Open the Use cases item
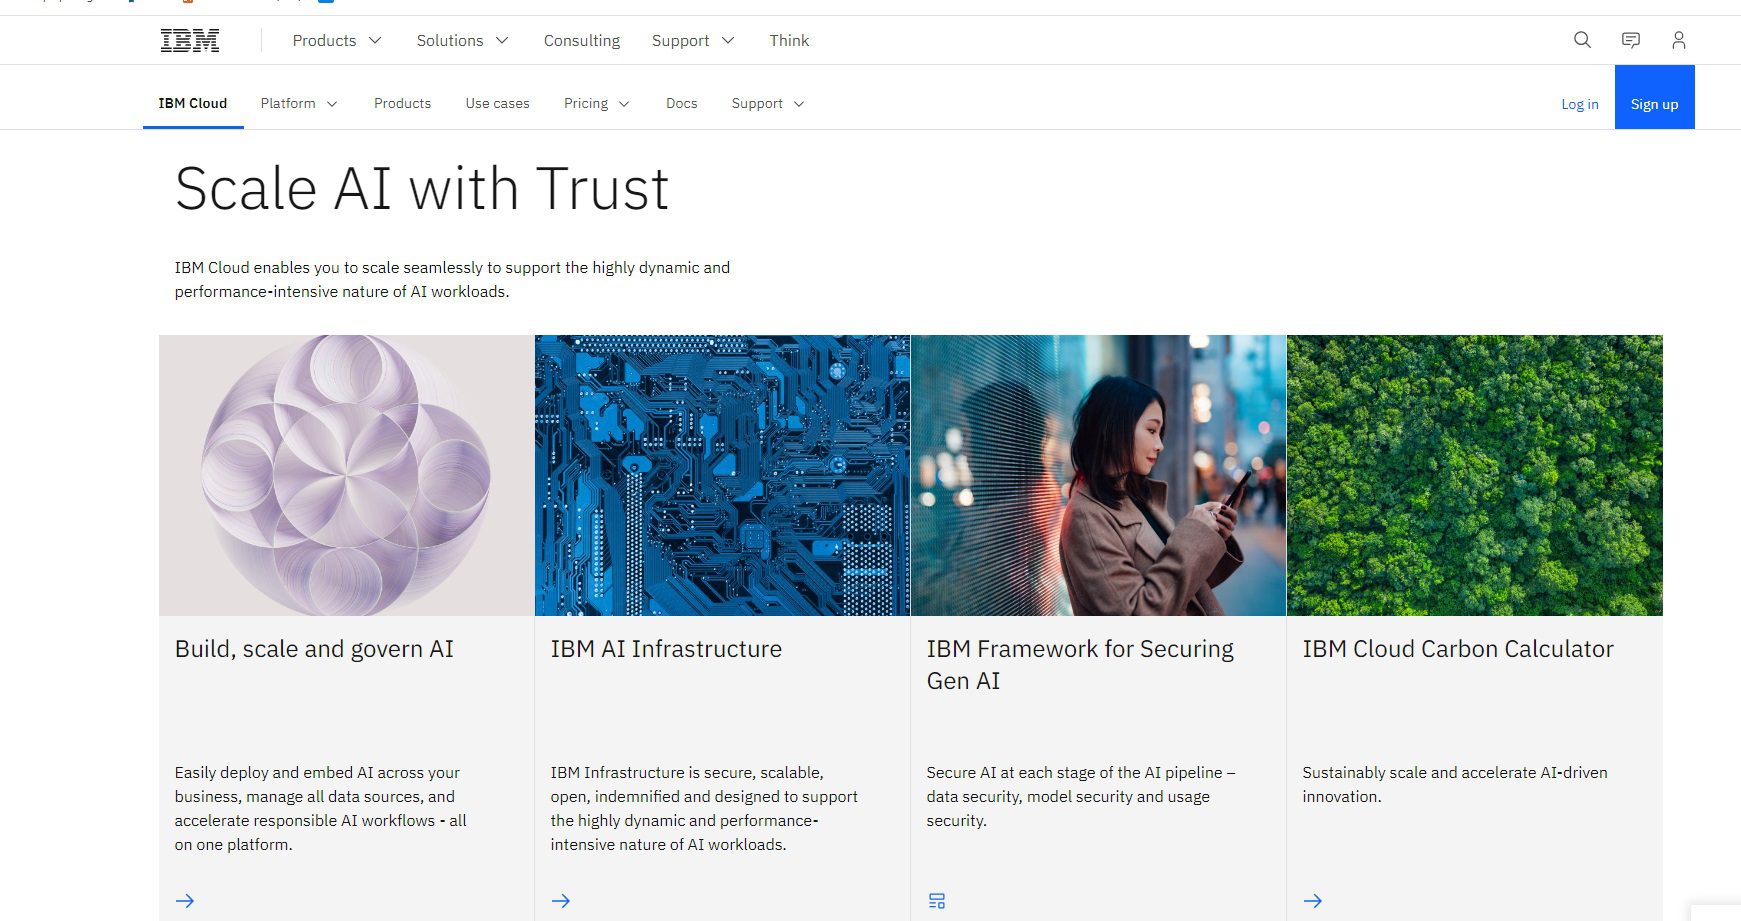Image resolution: width=1741 pixels, height=921 pixels. pos(497,103)
